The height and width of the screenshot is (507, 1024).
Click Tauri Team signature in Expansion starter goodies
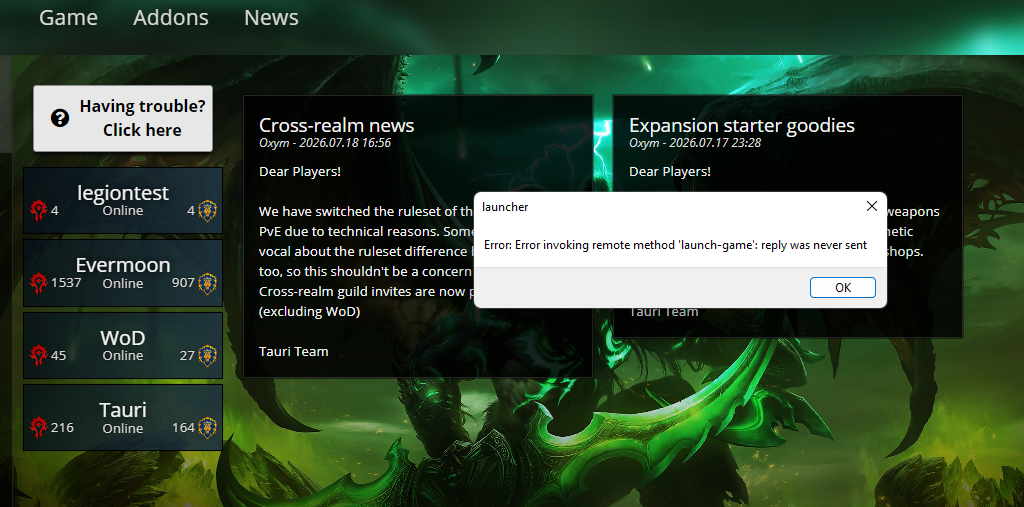coord(664,312)
